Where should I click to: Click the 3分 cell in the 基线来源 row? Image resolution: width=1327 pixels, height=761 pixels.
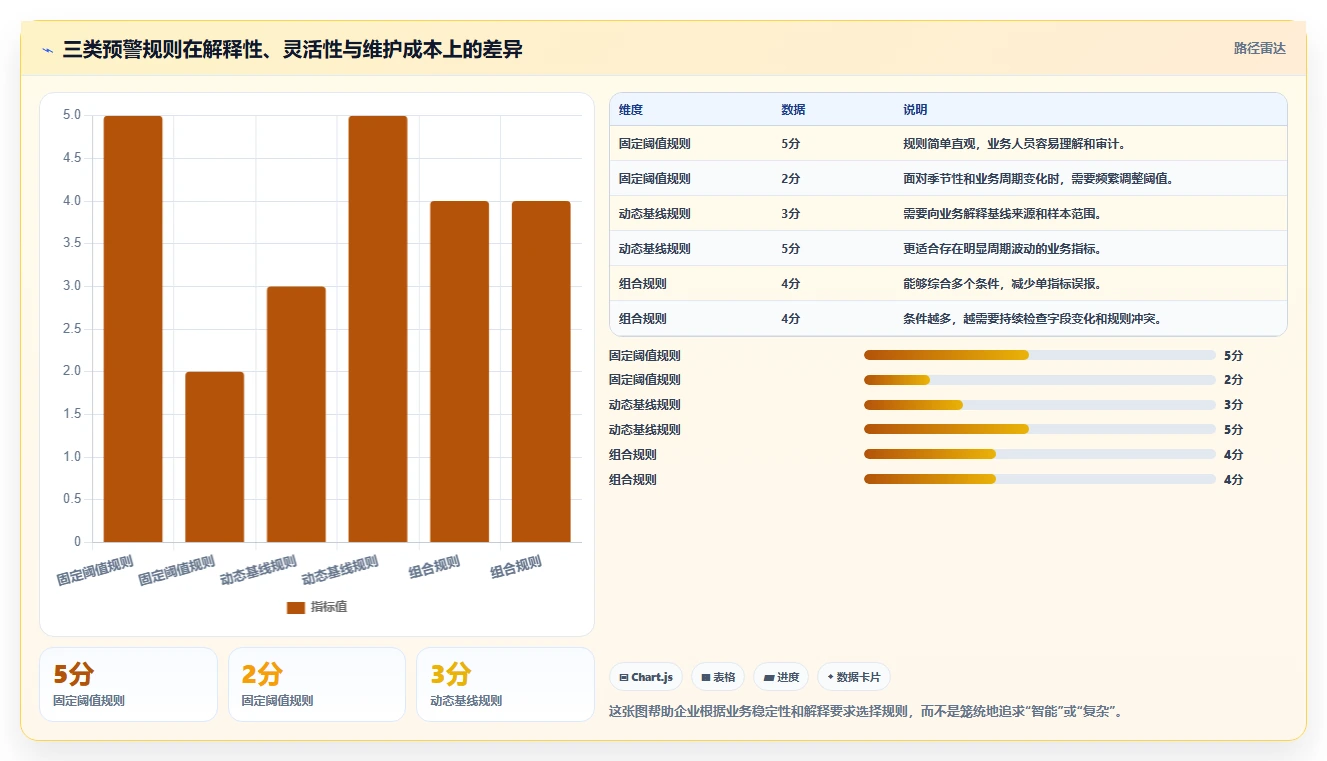[791, 214]
